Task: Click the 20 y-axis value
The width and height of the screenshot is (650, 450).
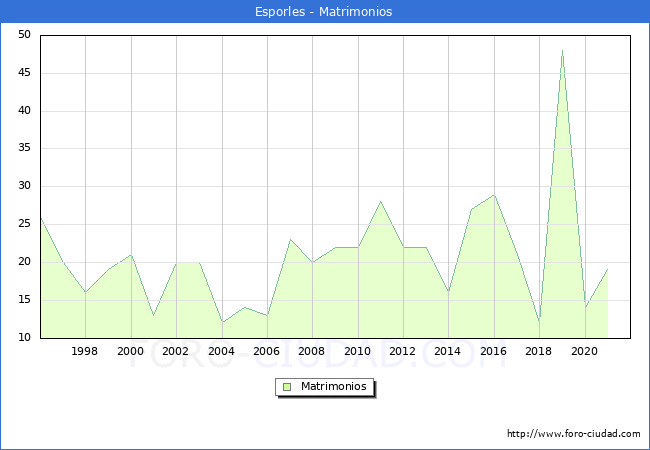Action: 24,262
